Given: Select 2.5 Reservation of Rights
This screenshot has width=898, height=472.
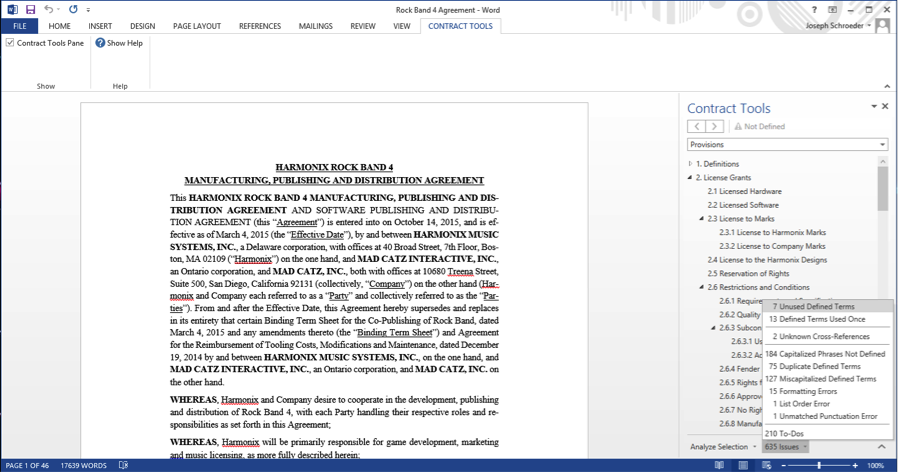Looking at the screenshot, I should (748, 274).
